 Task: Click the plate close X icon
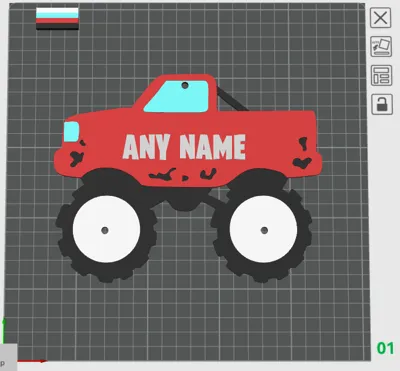pyautogui.click(x=381, y=18)
